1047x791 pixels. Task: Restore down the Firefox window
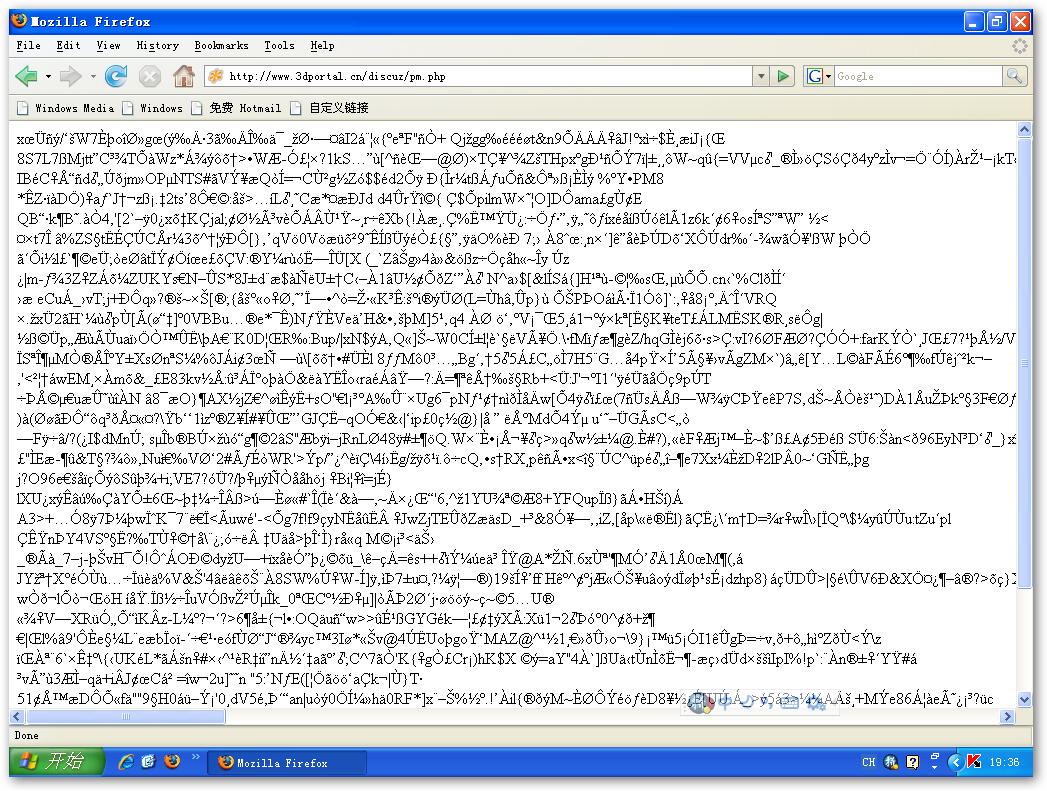(997, 22)
